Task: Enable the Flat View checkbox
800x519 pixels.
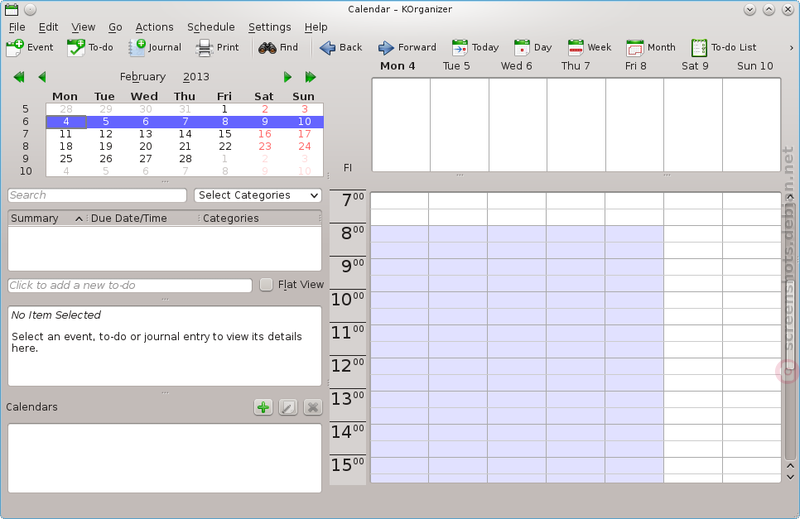Action: [266, 285]
